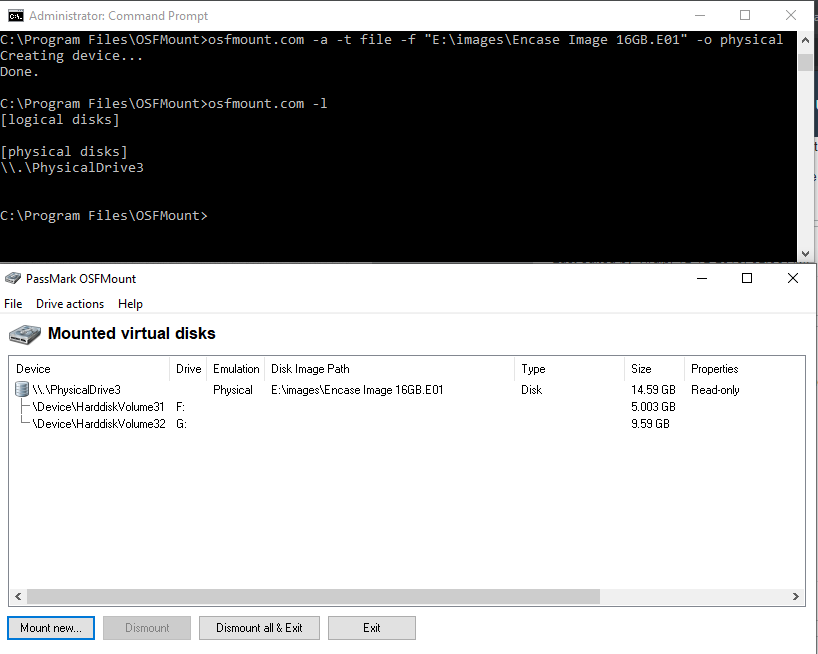The height and width of the screenshot is (654, 818).
Task: Click the 9.59 GB size value
Action: tap(650, 423)
